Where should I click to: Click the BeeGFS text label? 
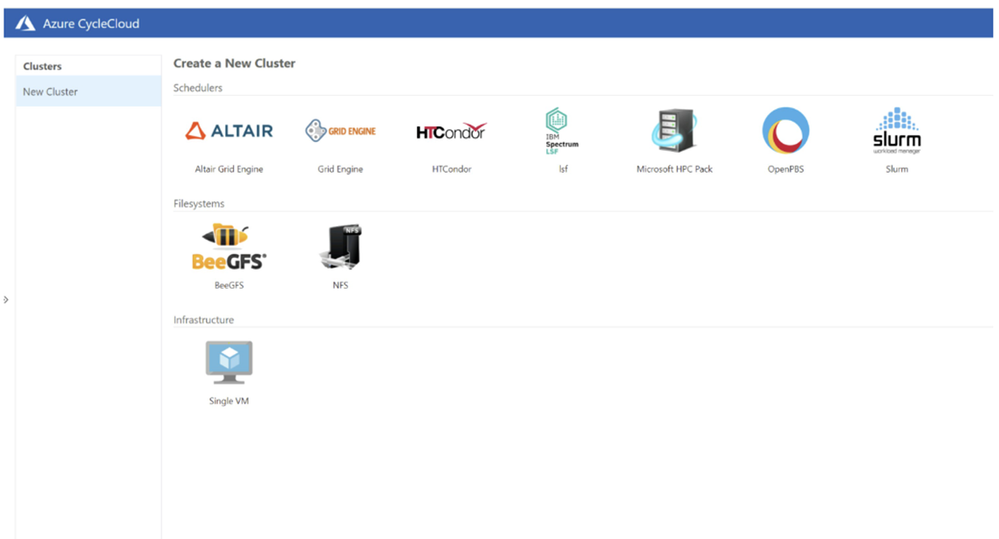pyautogui.click(x=229, y=285)
